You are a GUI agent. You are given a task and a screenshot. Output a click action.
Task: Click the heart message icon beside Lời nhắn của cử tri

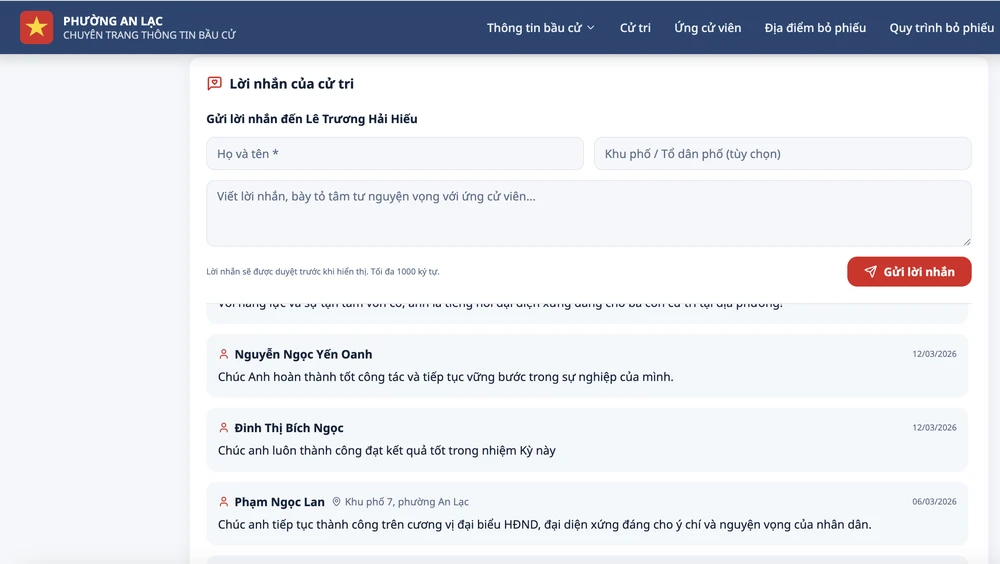214,84
